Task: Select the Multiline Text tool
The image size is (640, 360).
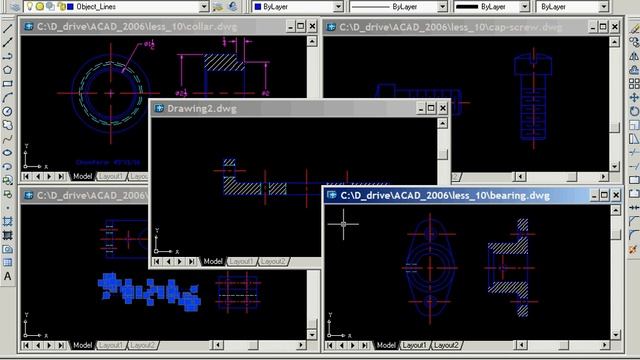Action: point(7,277)
